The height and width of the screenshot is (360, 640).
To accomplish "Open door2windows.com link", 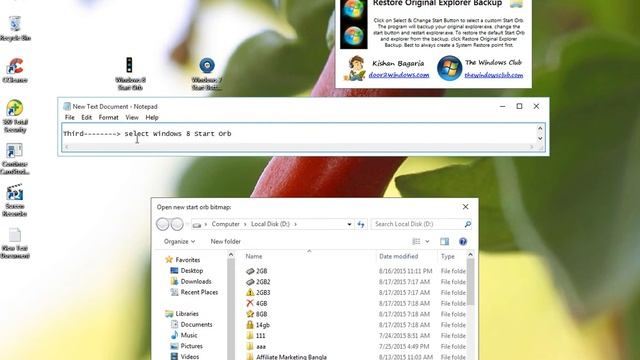I will [x=399, y=75].
